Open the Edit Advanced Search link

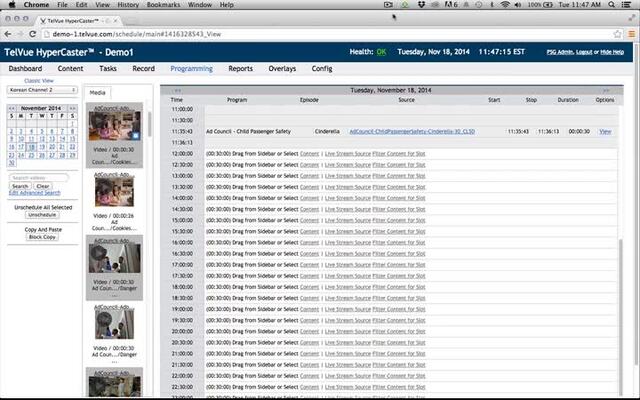34,193
